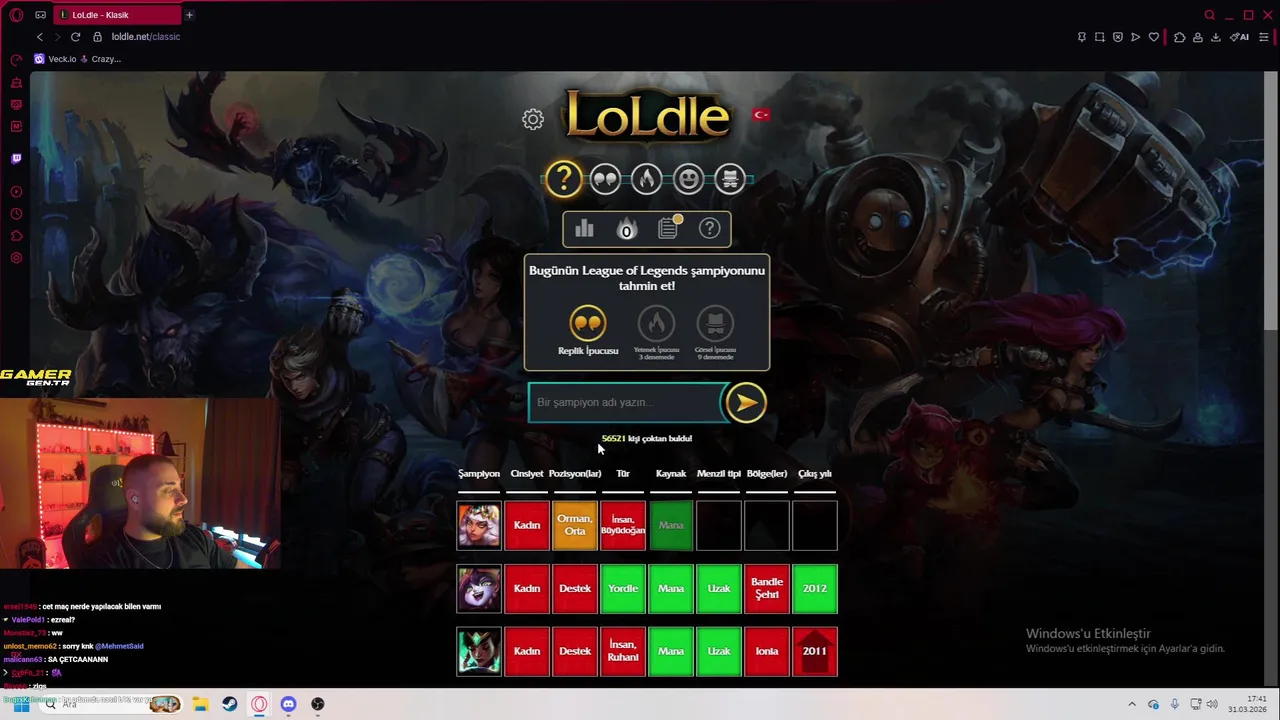Click the second-row champion portrait (Yordle row)

point(479,588)
